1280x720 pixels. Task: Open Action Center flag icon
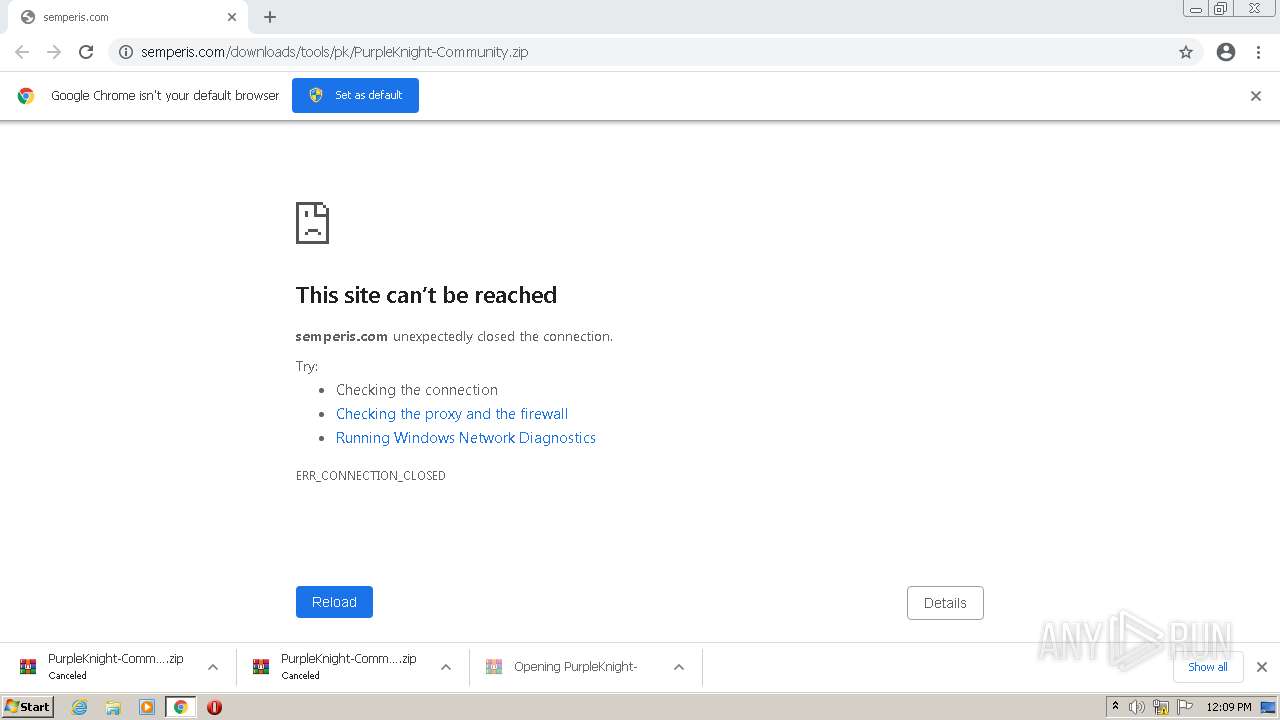click(x=1185, y=707)
